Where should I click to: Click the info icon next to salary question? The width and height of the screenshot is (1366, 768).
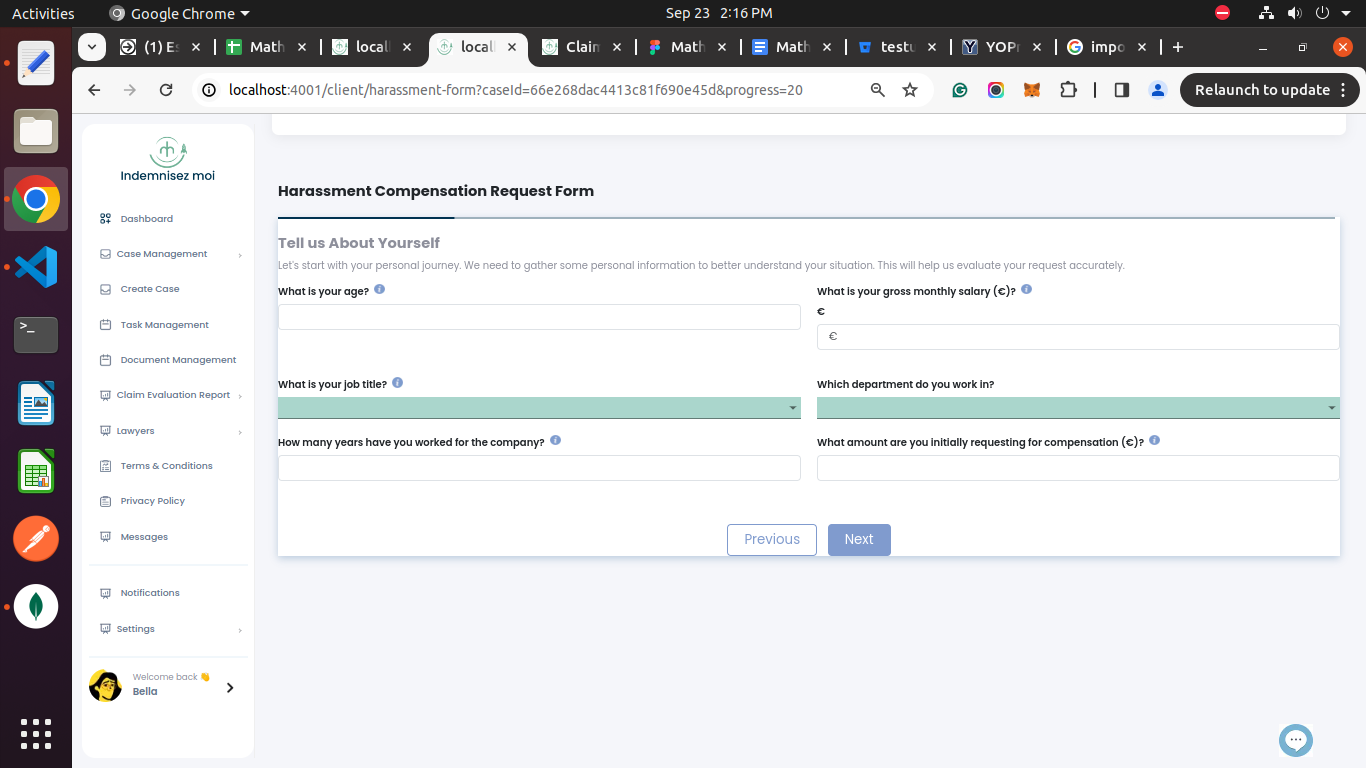pos(1027,290)
